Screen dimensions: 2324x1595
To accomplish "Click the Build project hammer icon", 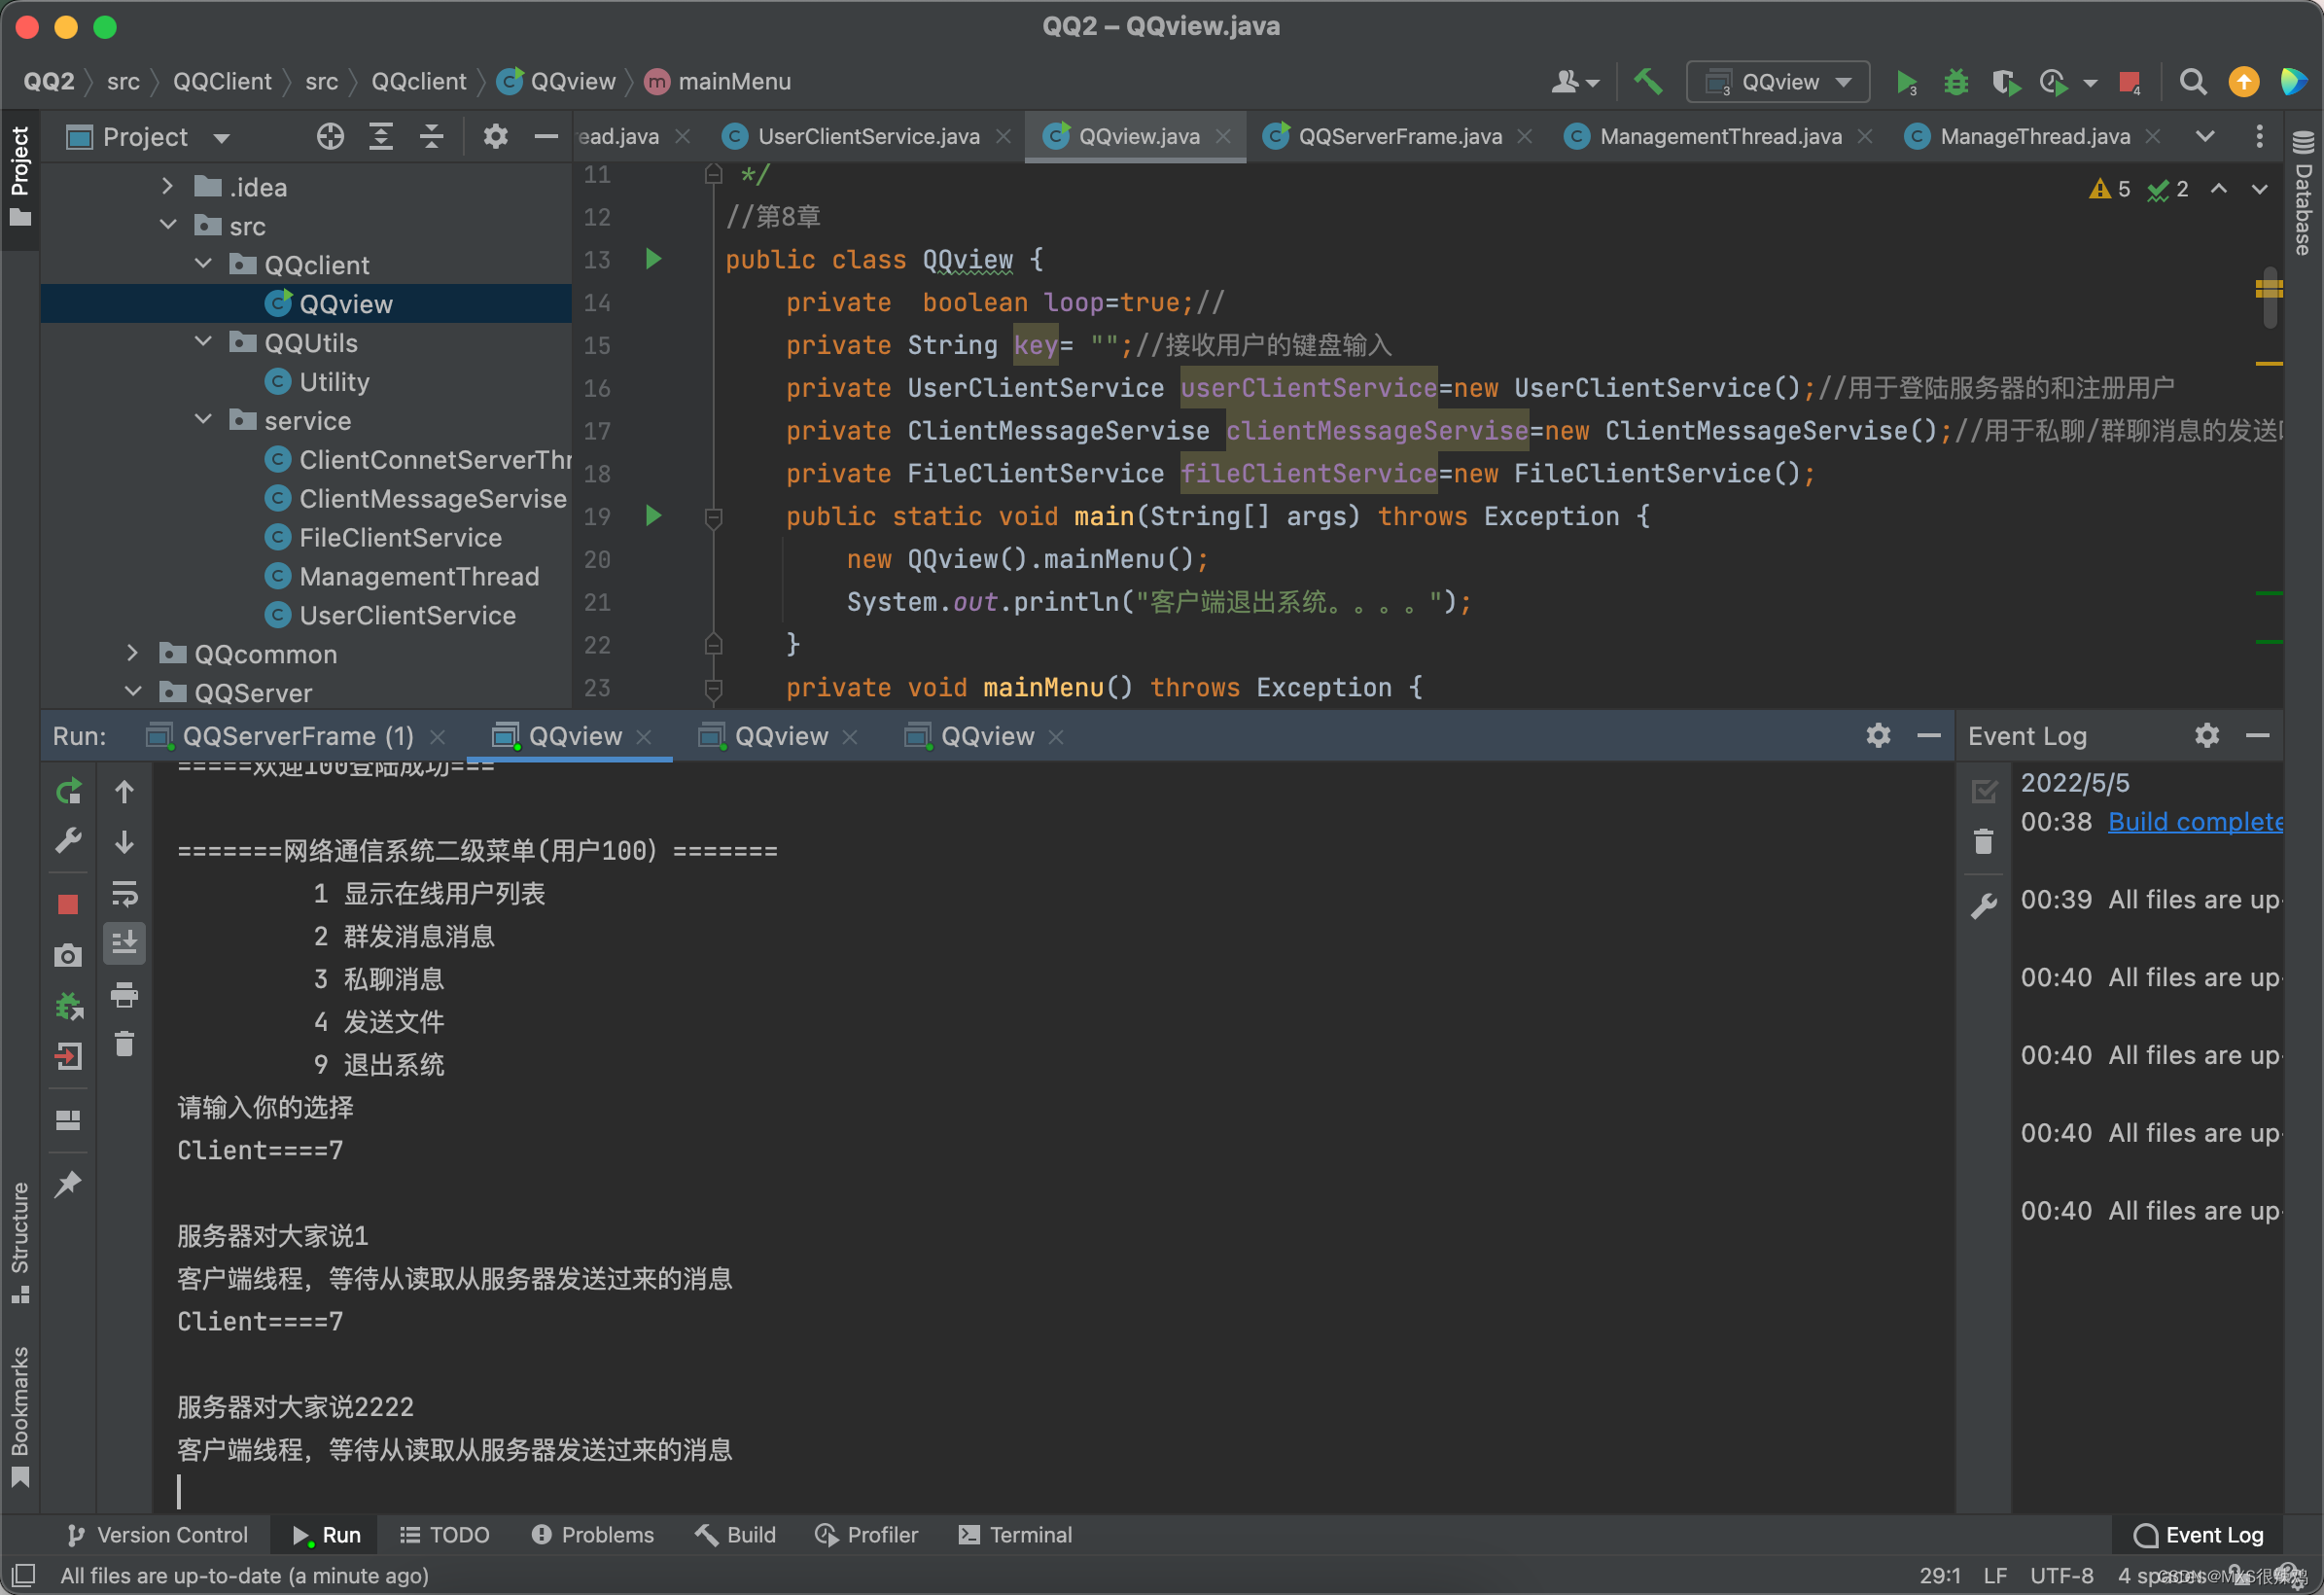I will point(1647,81).
